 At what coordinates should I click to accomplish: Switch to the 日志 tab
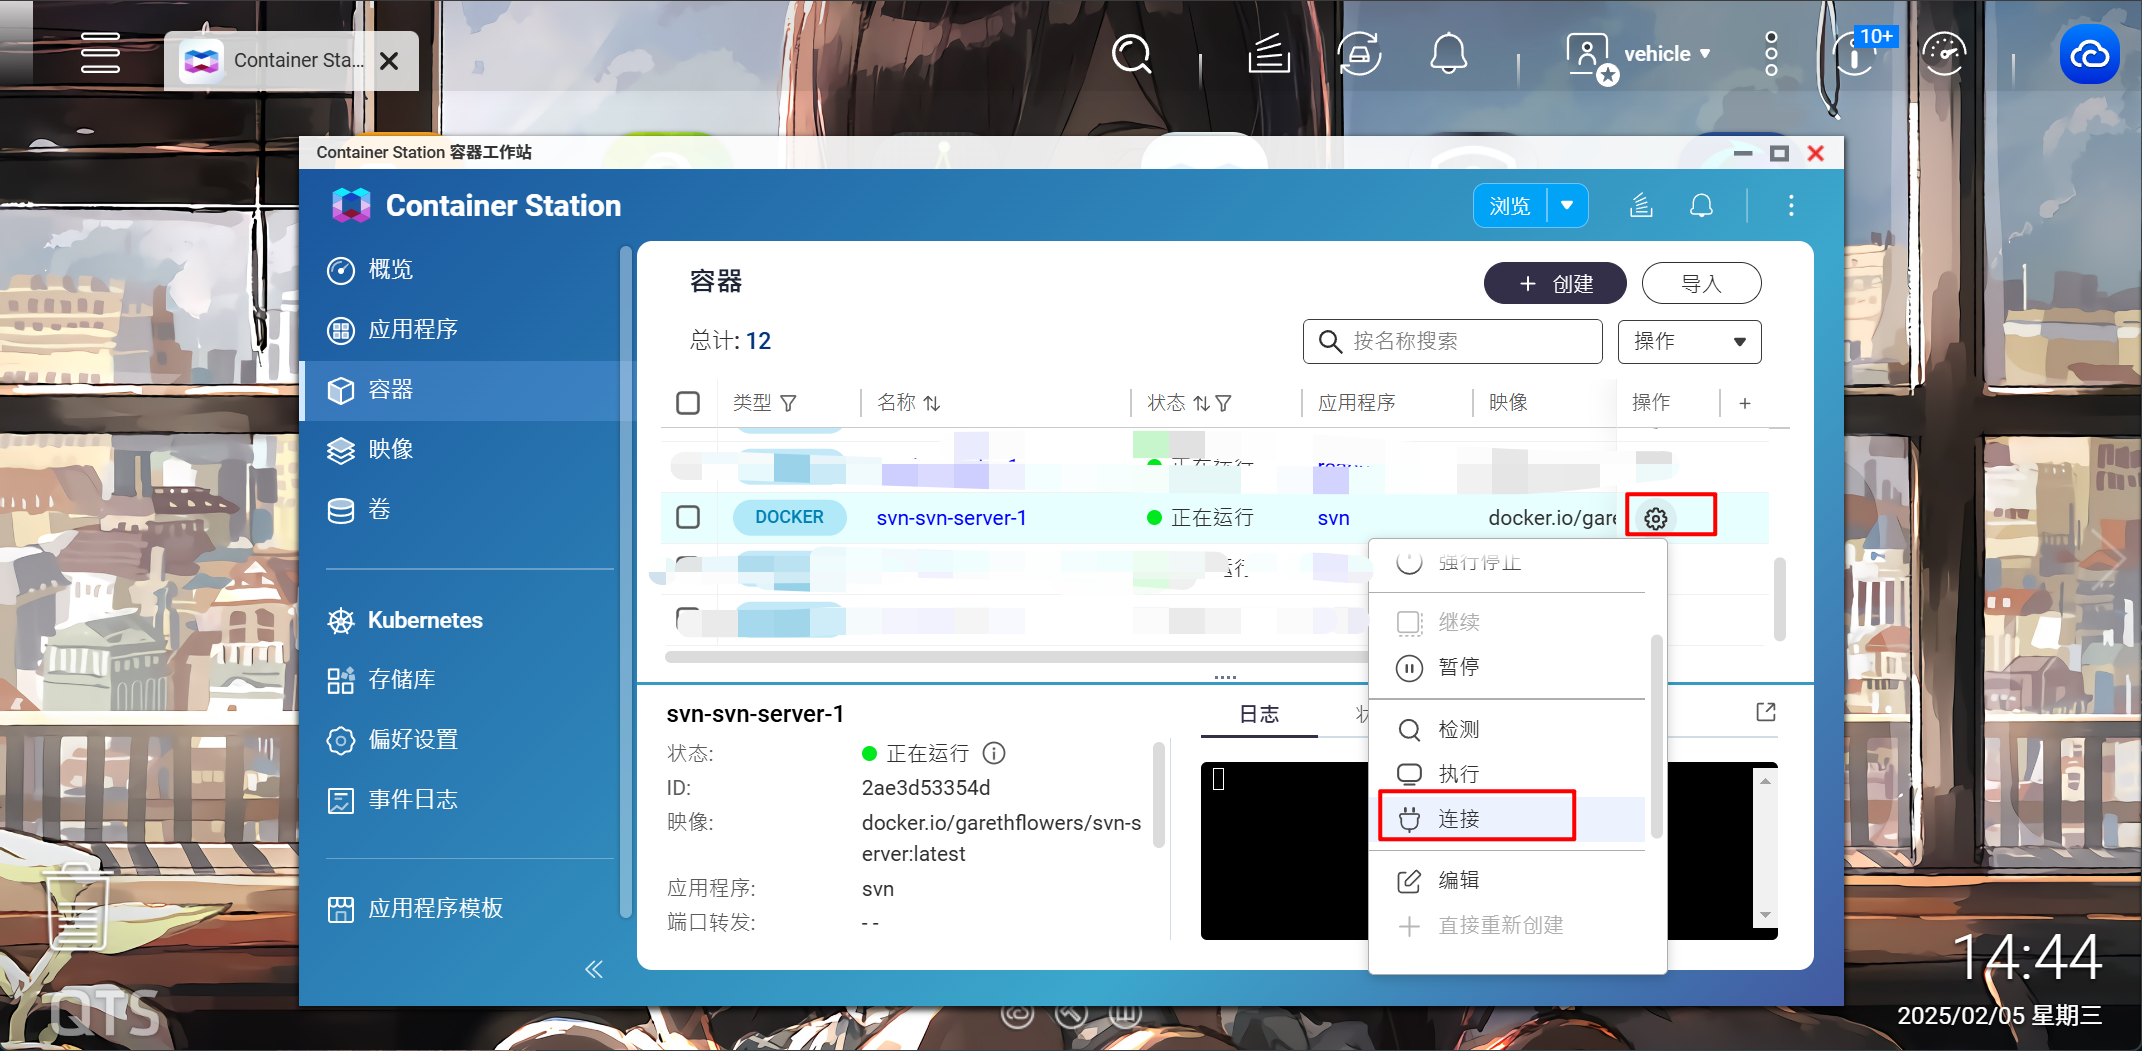coord(1259,714)
